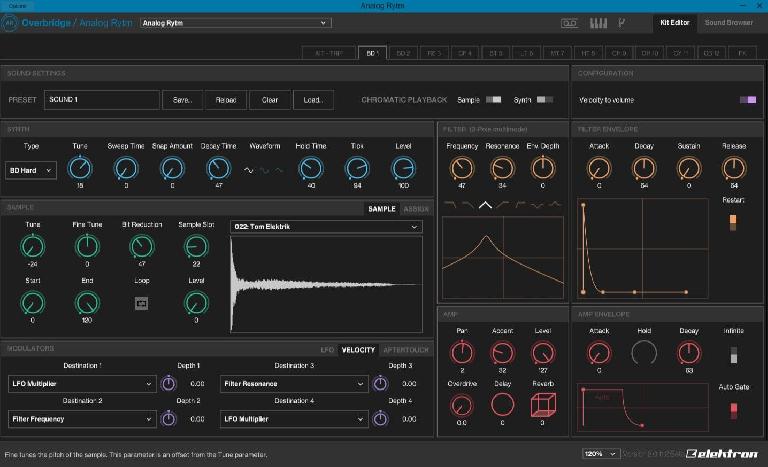Click the Sweep Time knob
The image size is (768, 467).
coord(126,168)
